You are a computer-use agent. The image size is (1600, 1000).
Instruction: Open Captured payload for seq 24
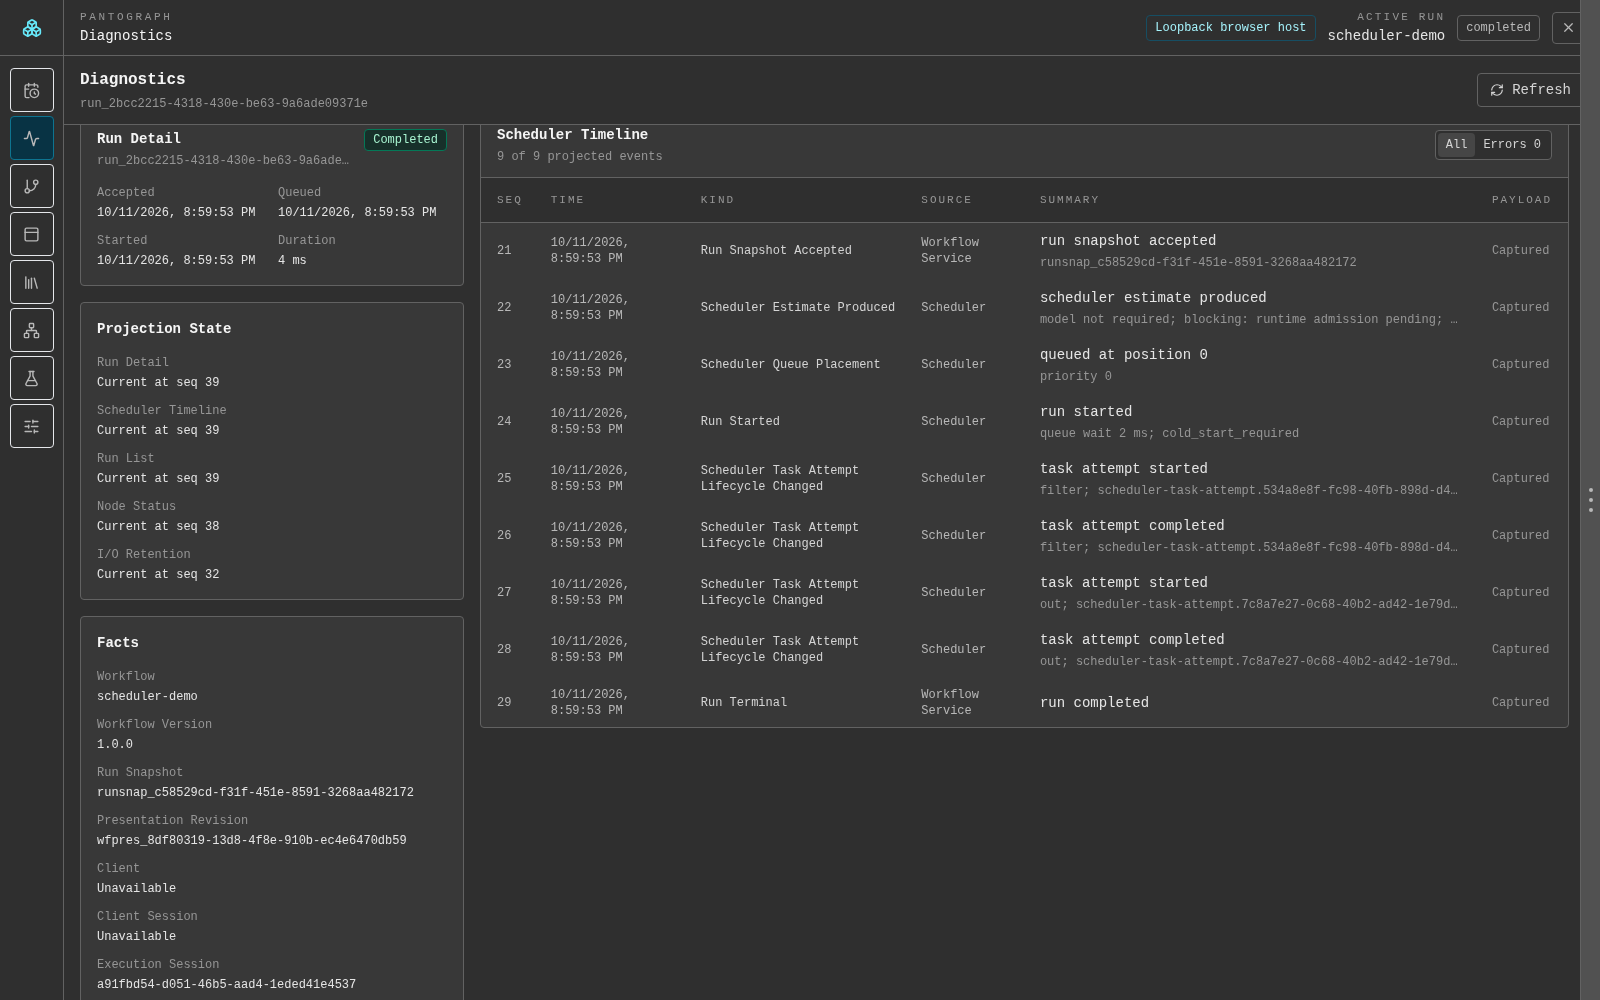pos(1520,422)
